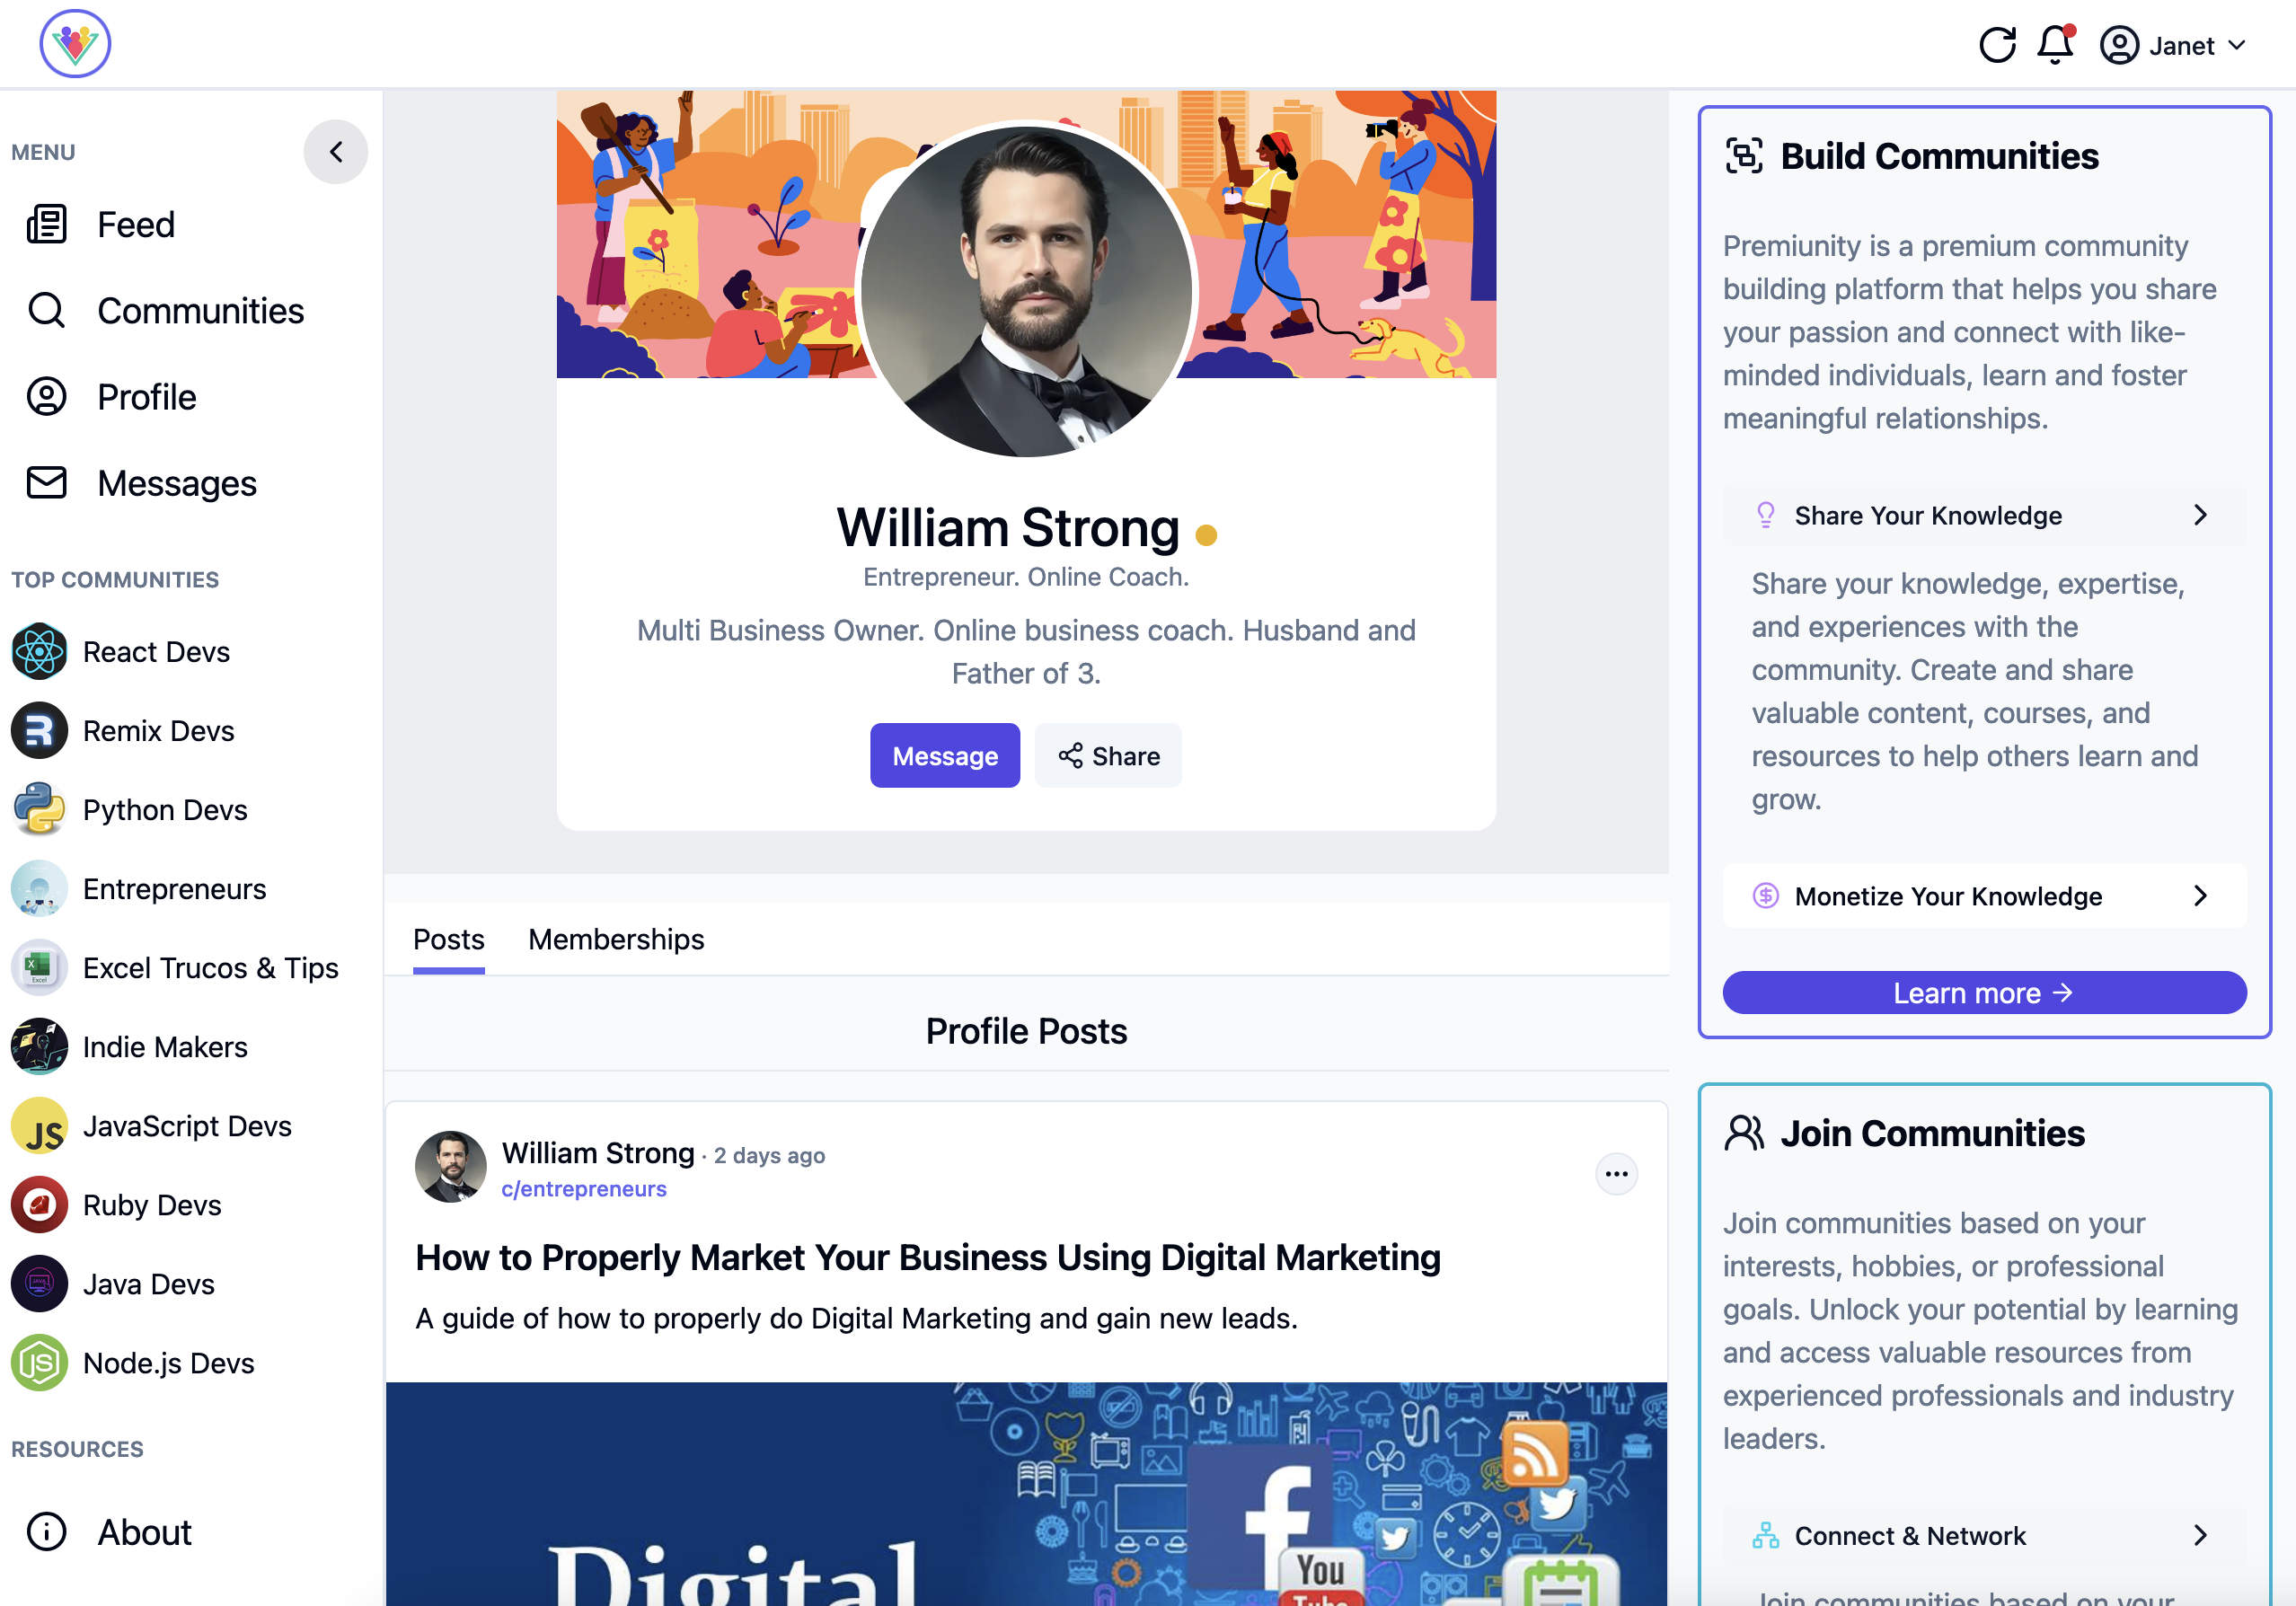The height and width of the screenshot is (1606, 2296).
Task: Open the Python Devs community
Action: [x=129, y=810]
